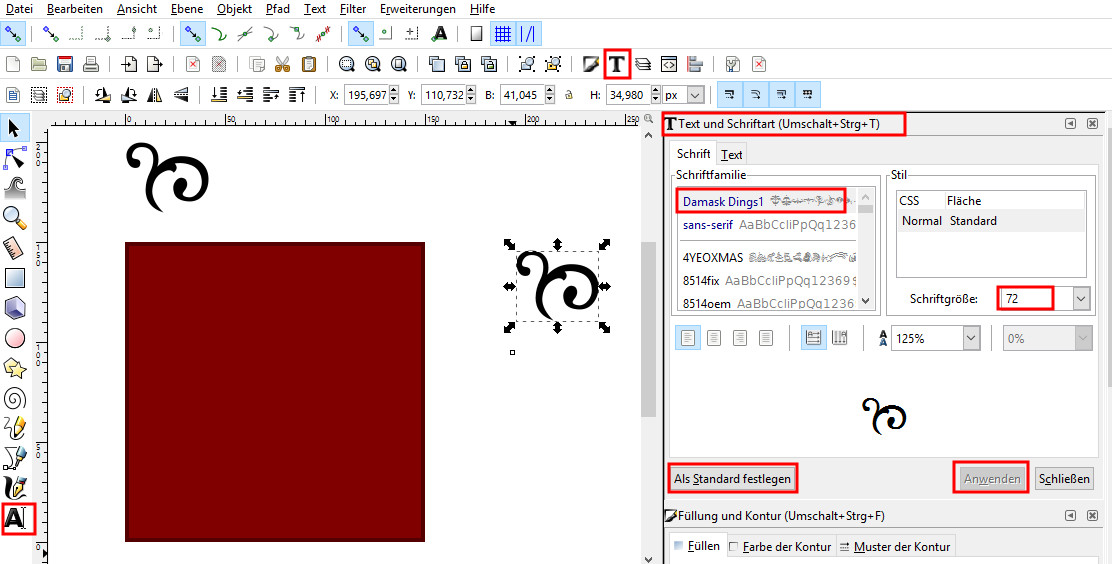Raise the selection to top
This screenshot has height=564, width=1112.
coord(297,94)
